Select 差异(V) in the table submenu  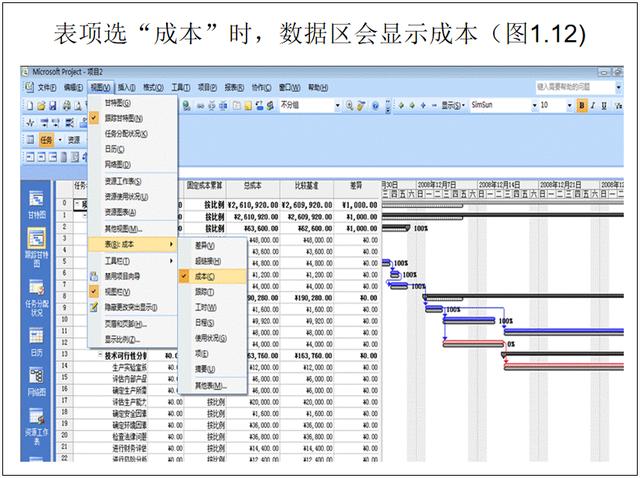(213, 245)
